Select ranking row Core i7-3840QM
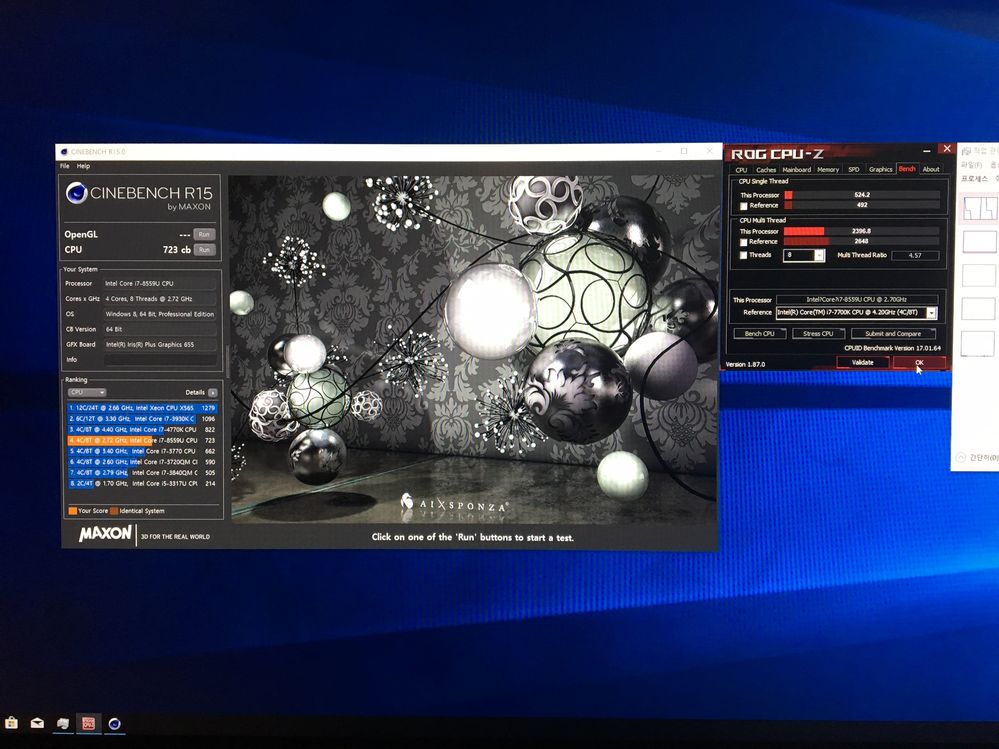999x749 pixels. 142,473
